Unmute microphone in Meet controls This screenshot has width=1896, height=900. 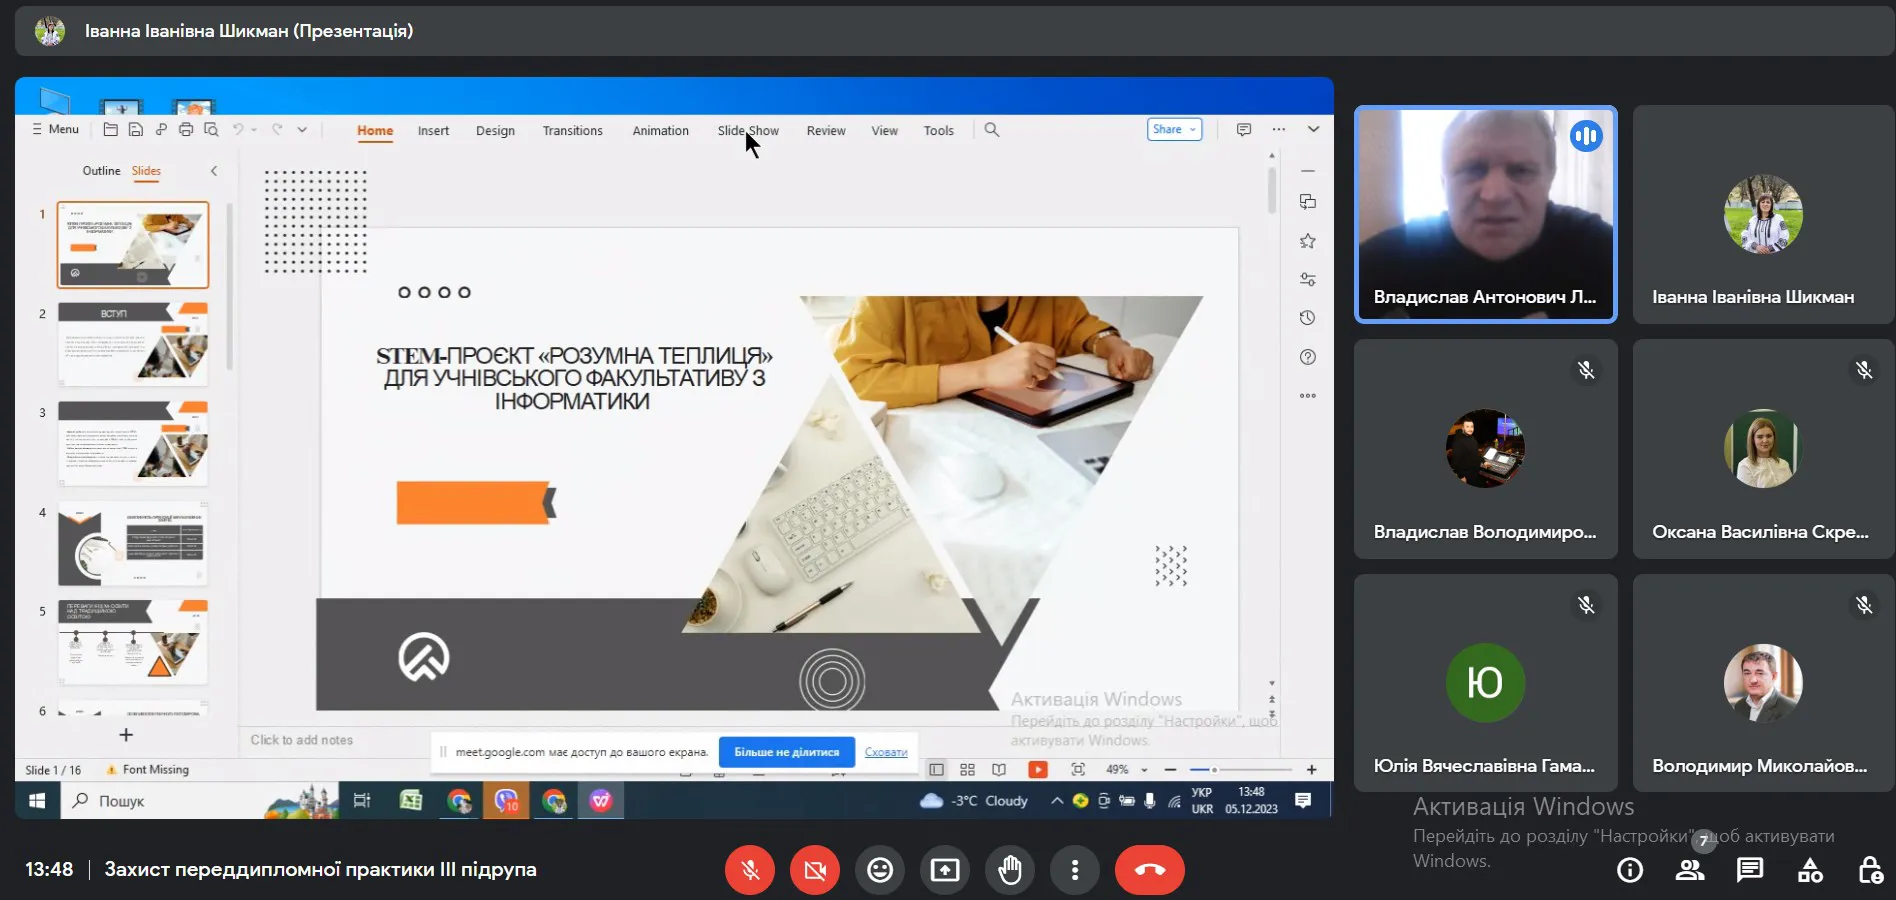coord(750,870)
